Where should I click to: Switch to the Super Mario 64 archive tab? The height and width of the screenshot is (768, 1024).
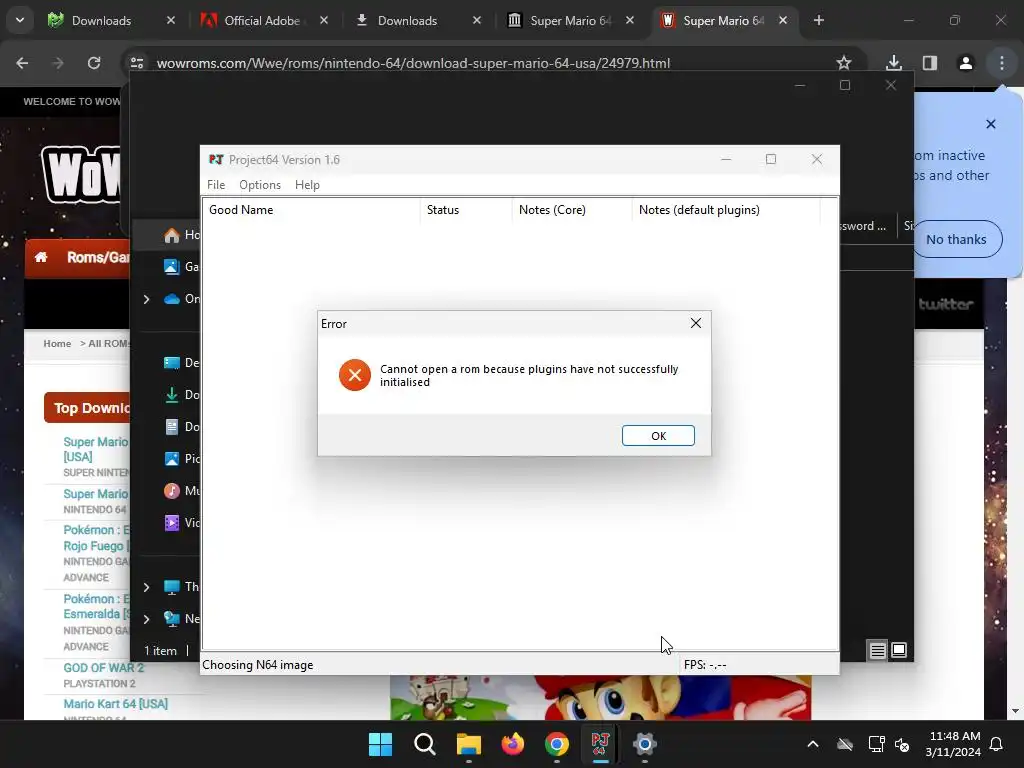click(x=569, y=20)
